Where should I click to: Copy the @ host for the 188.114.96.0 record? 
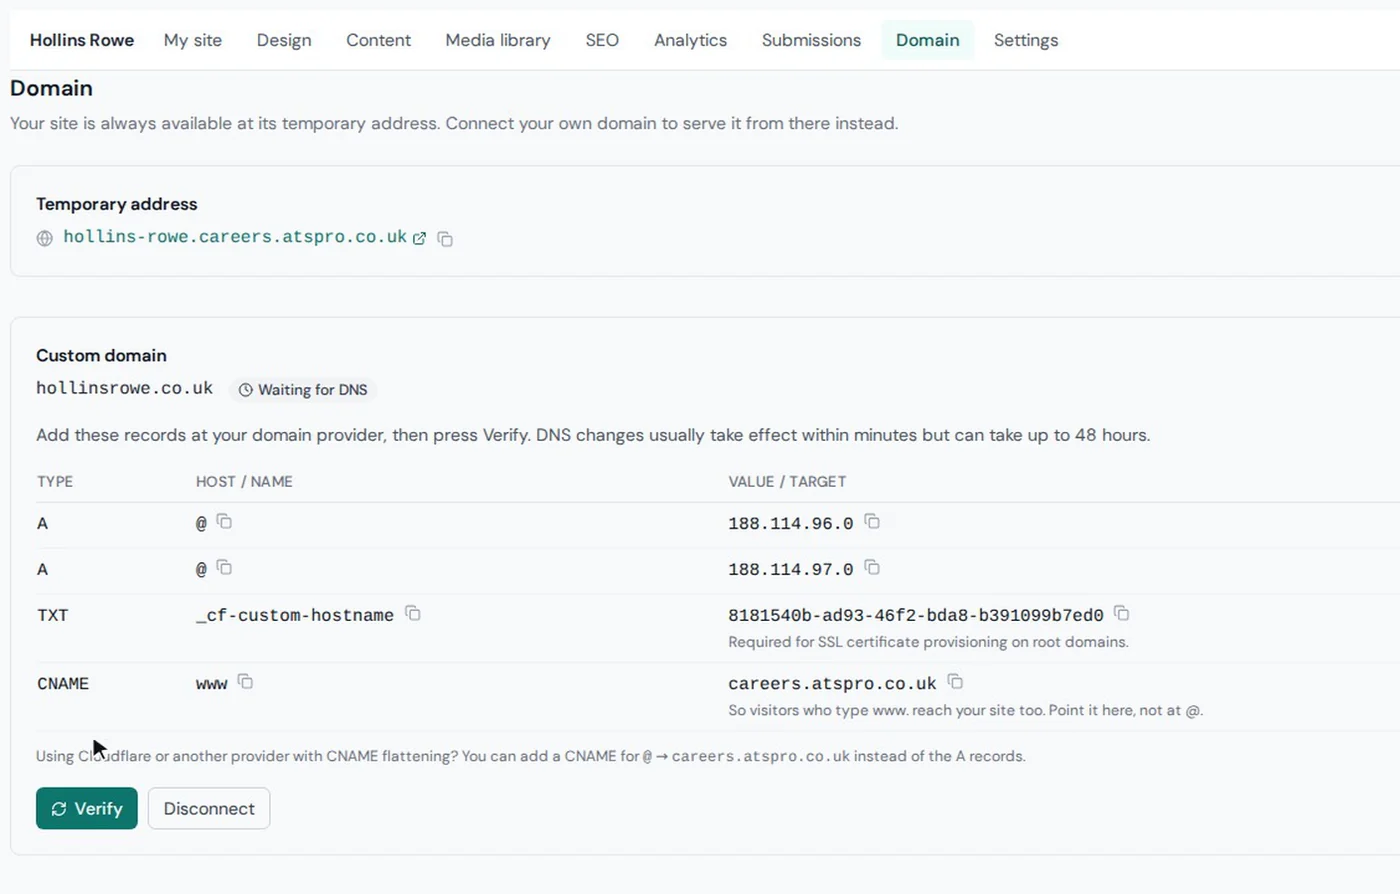pyautogui.click(x=224, y=521)
